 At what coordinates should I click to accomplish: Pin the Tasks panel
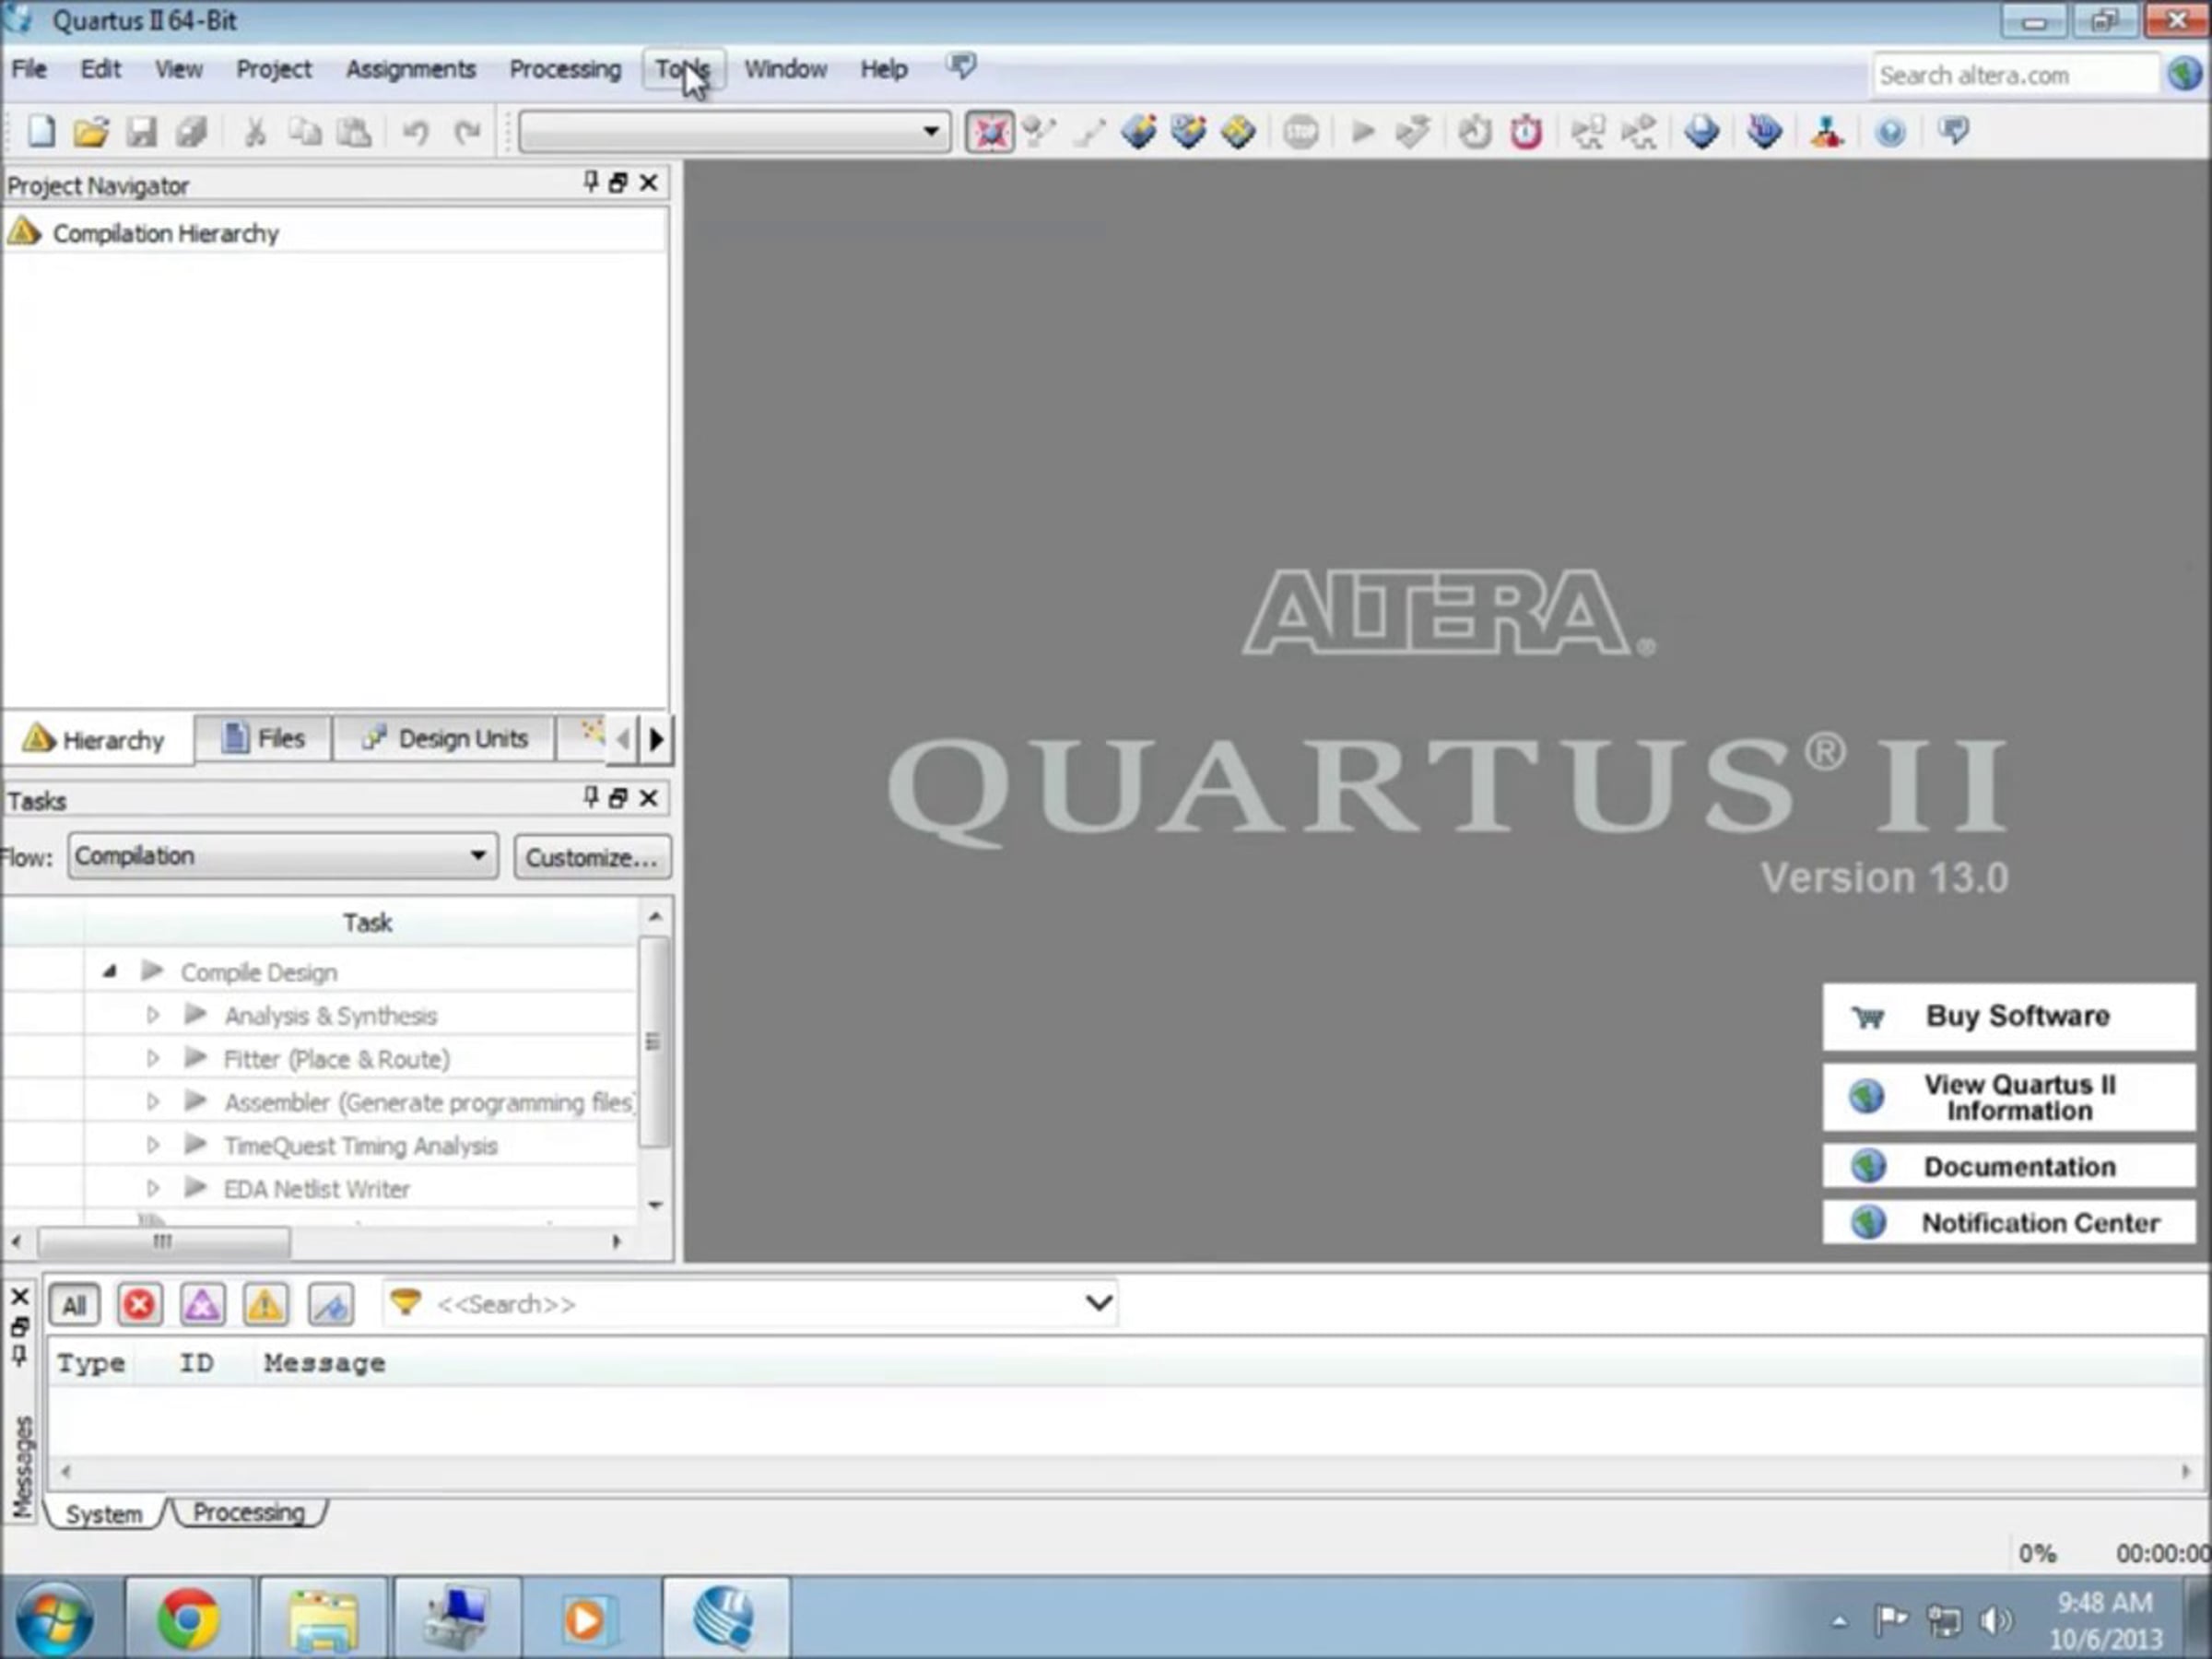591,797
